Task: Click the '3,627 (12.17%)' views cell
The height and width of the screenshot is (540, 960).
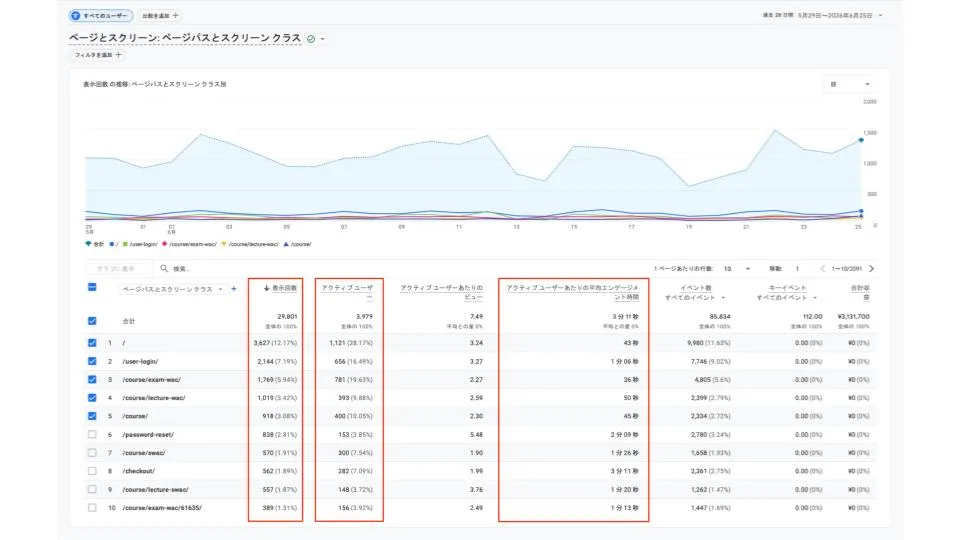Action: [275, 343]
